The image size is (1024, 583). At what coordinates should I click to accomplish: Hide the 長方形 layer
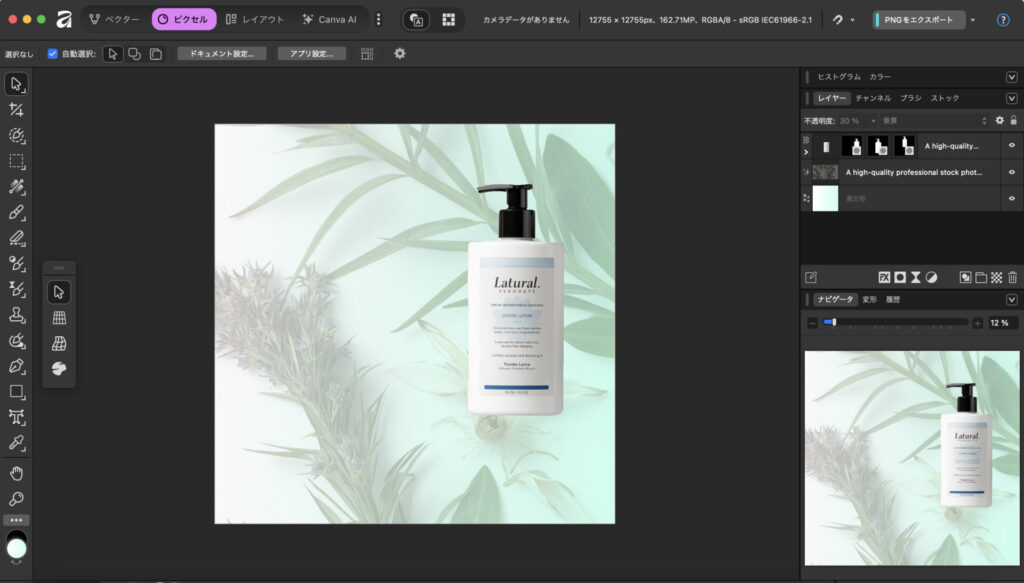pyautogui.click(x=1011, y=198)
